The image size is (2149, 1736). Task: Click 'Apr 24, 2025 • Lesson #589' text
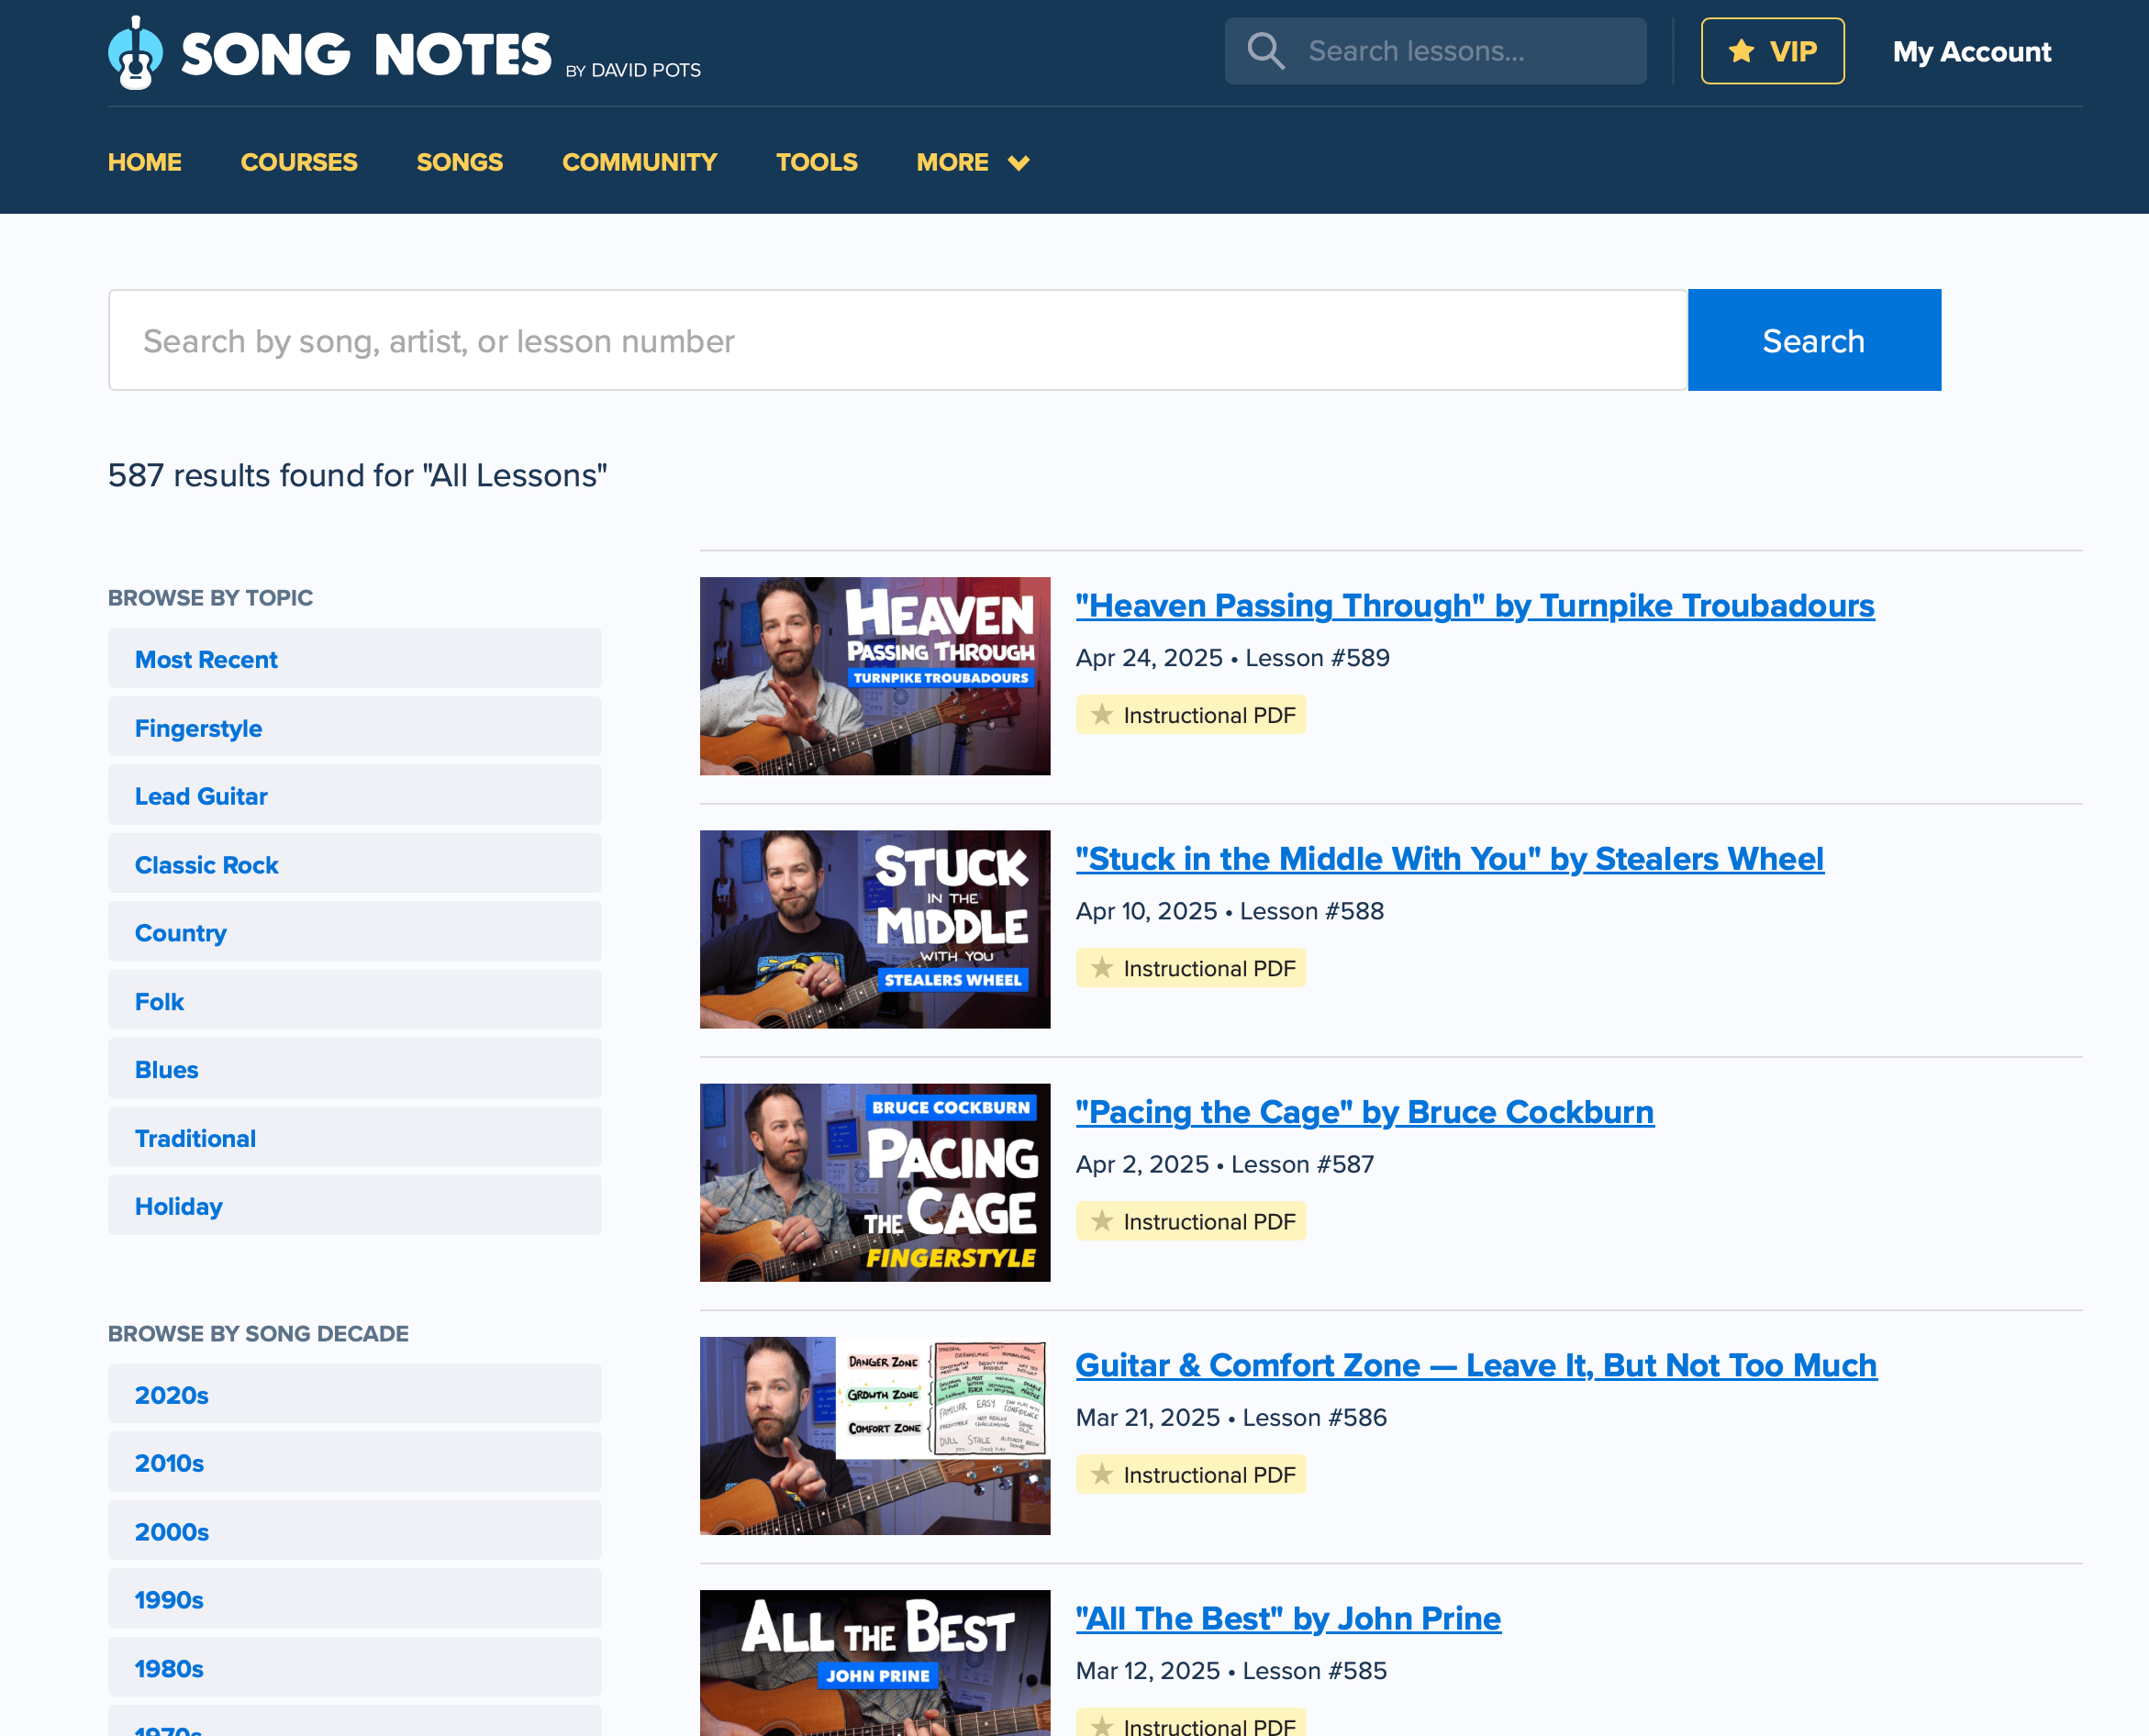tap(1233, 658)
